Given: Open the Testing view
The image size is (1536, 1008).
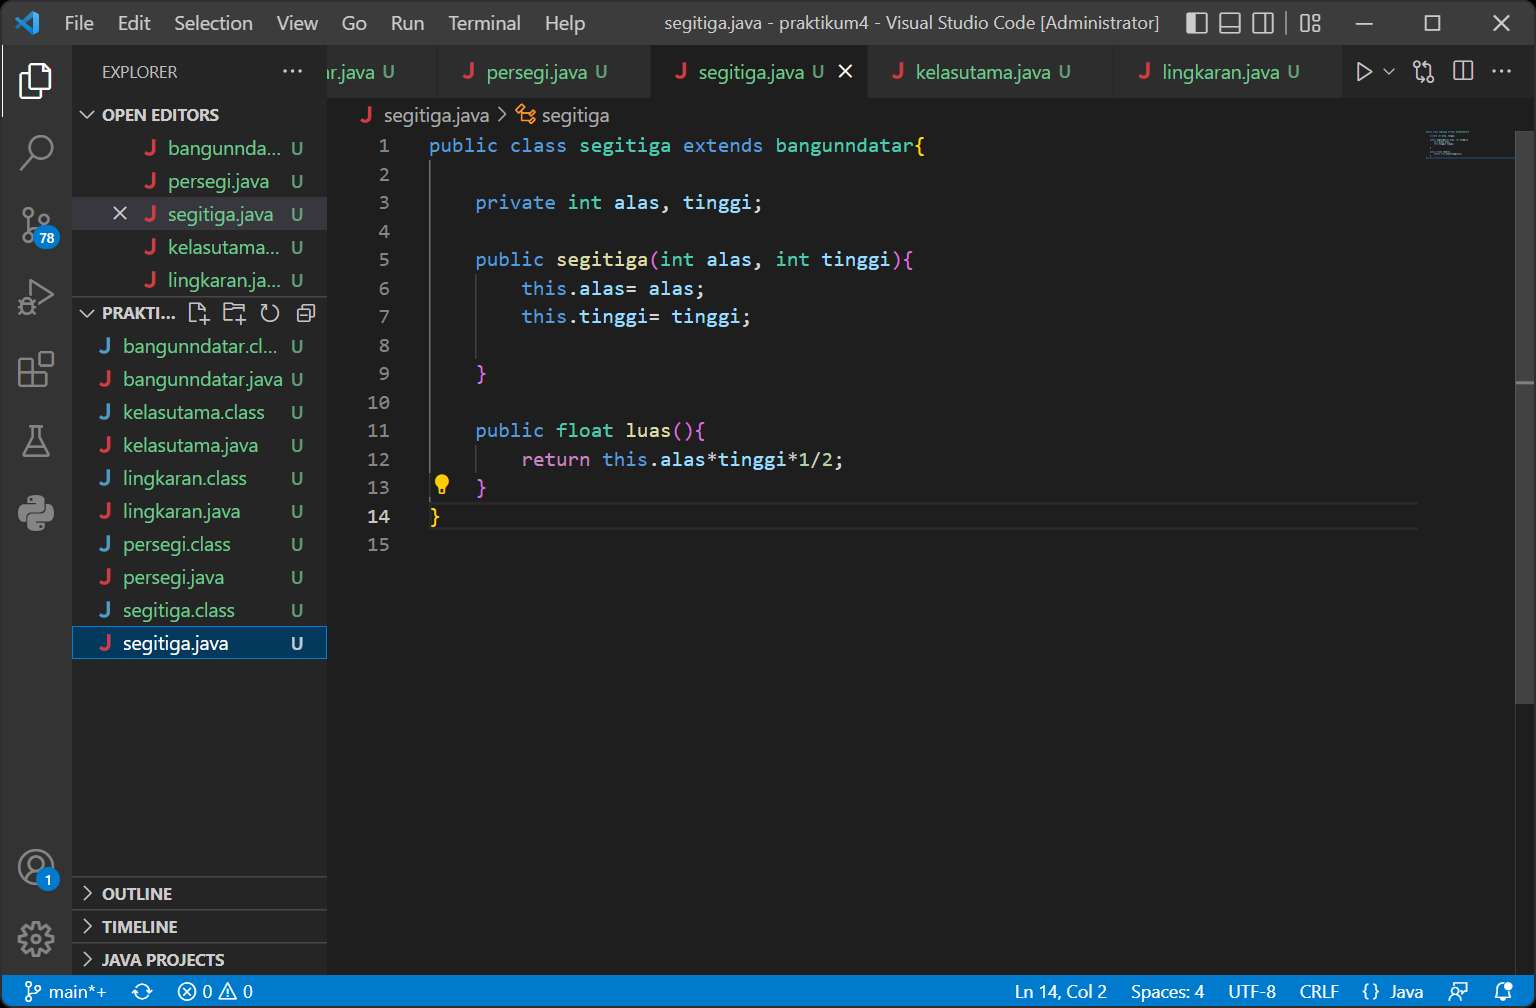Looking at the screenshot, I should coord(37,441).
